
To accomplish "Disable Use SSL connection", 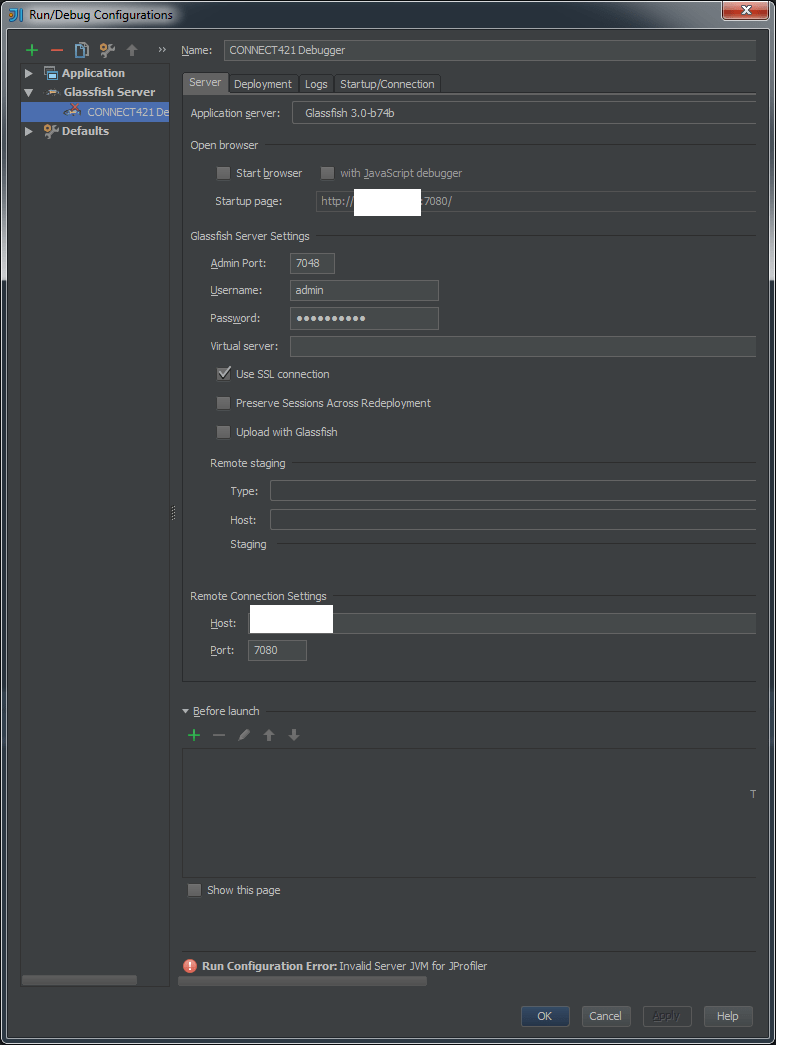I will 223,374.
